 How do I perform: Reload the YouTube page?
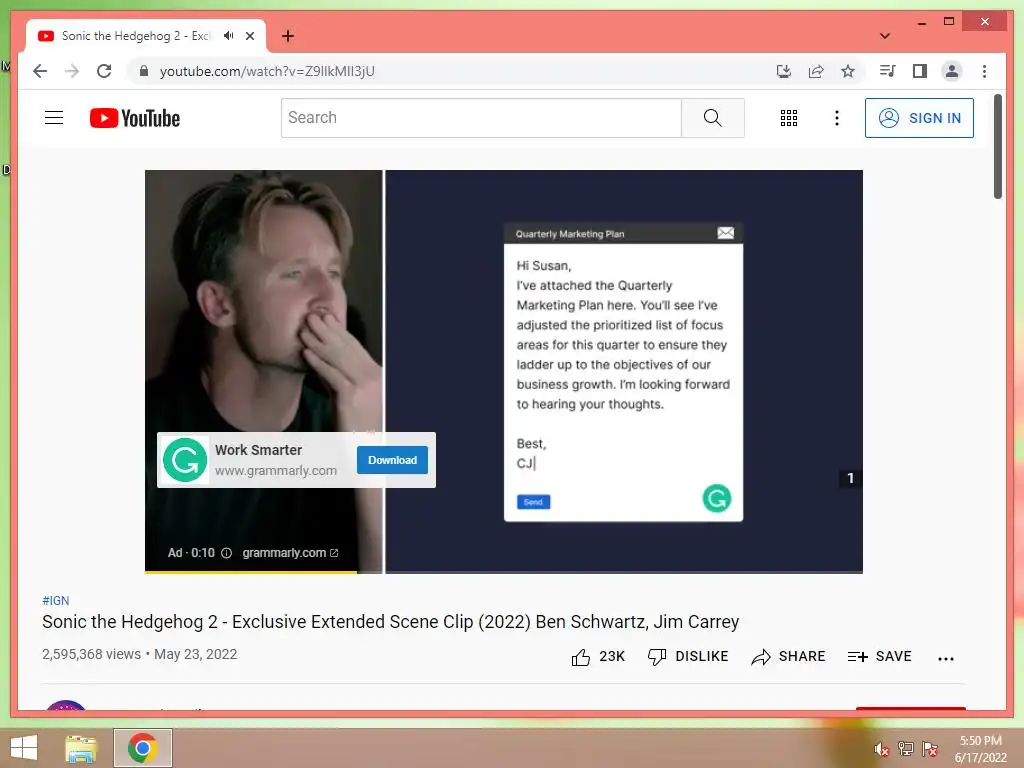[x=104, y=71]
